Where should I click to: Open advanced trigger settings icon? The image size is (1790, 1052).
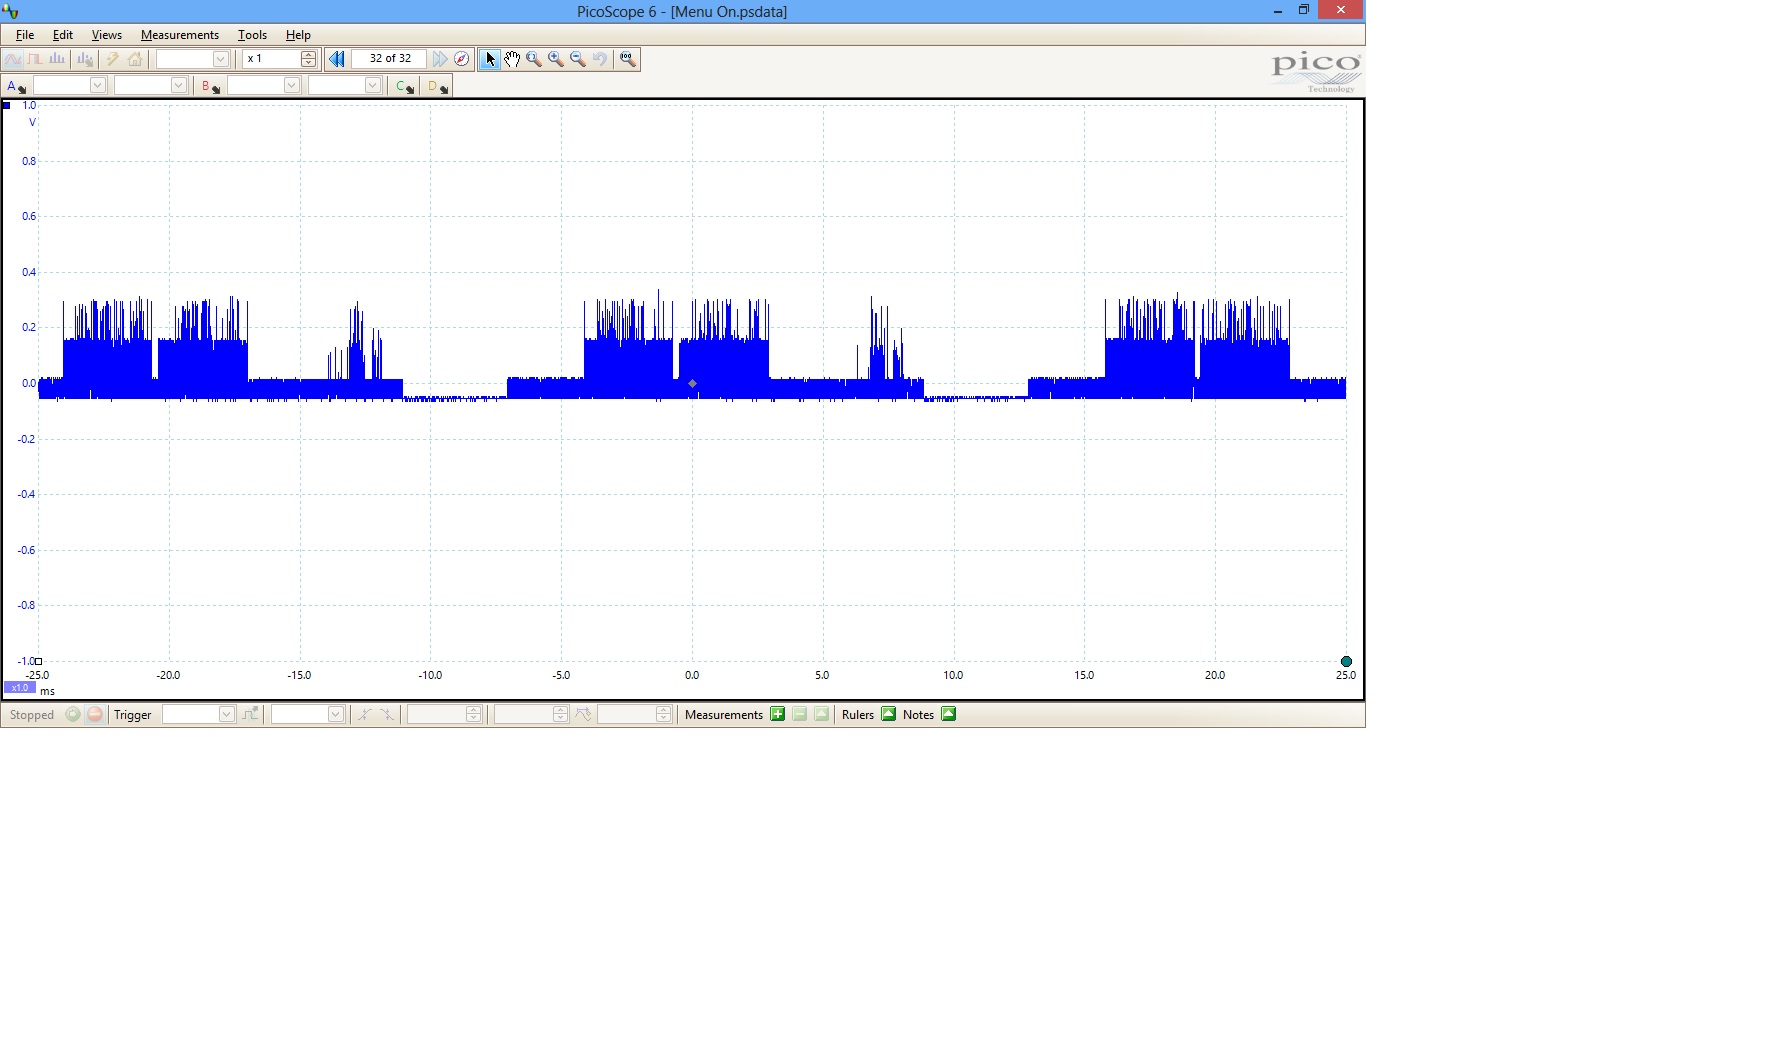pyautogui.click(x=251, y=714)
